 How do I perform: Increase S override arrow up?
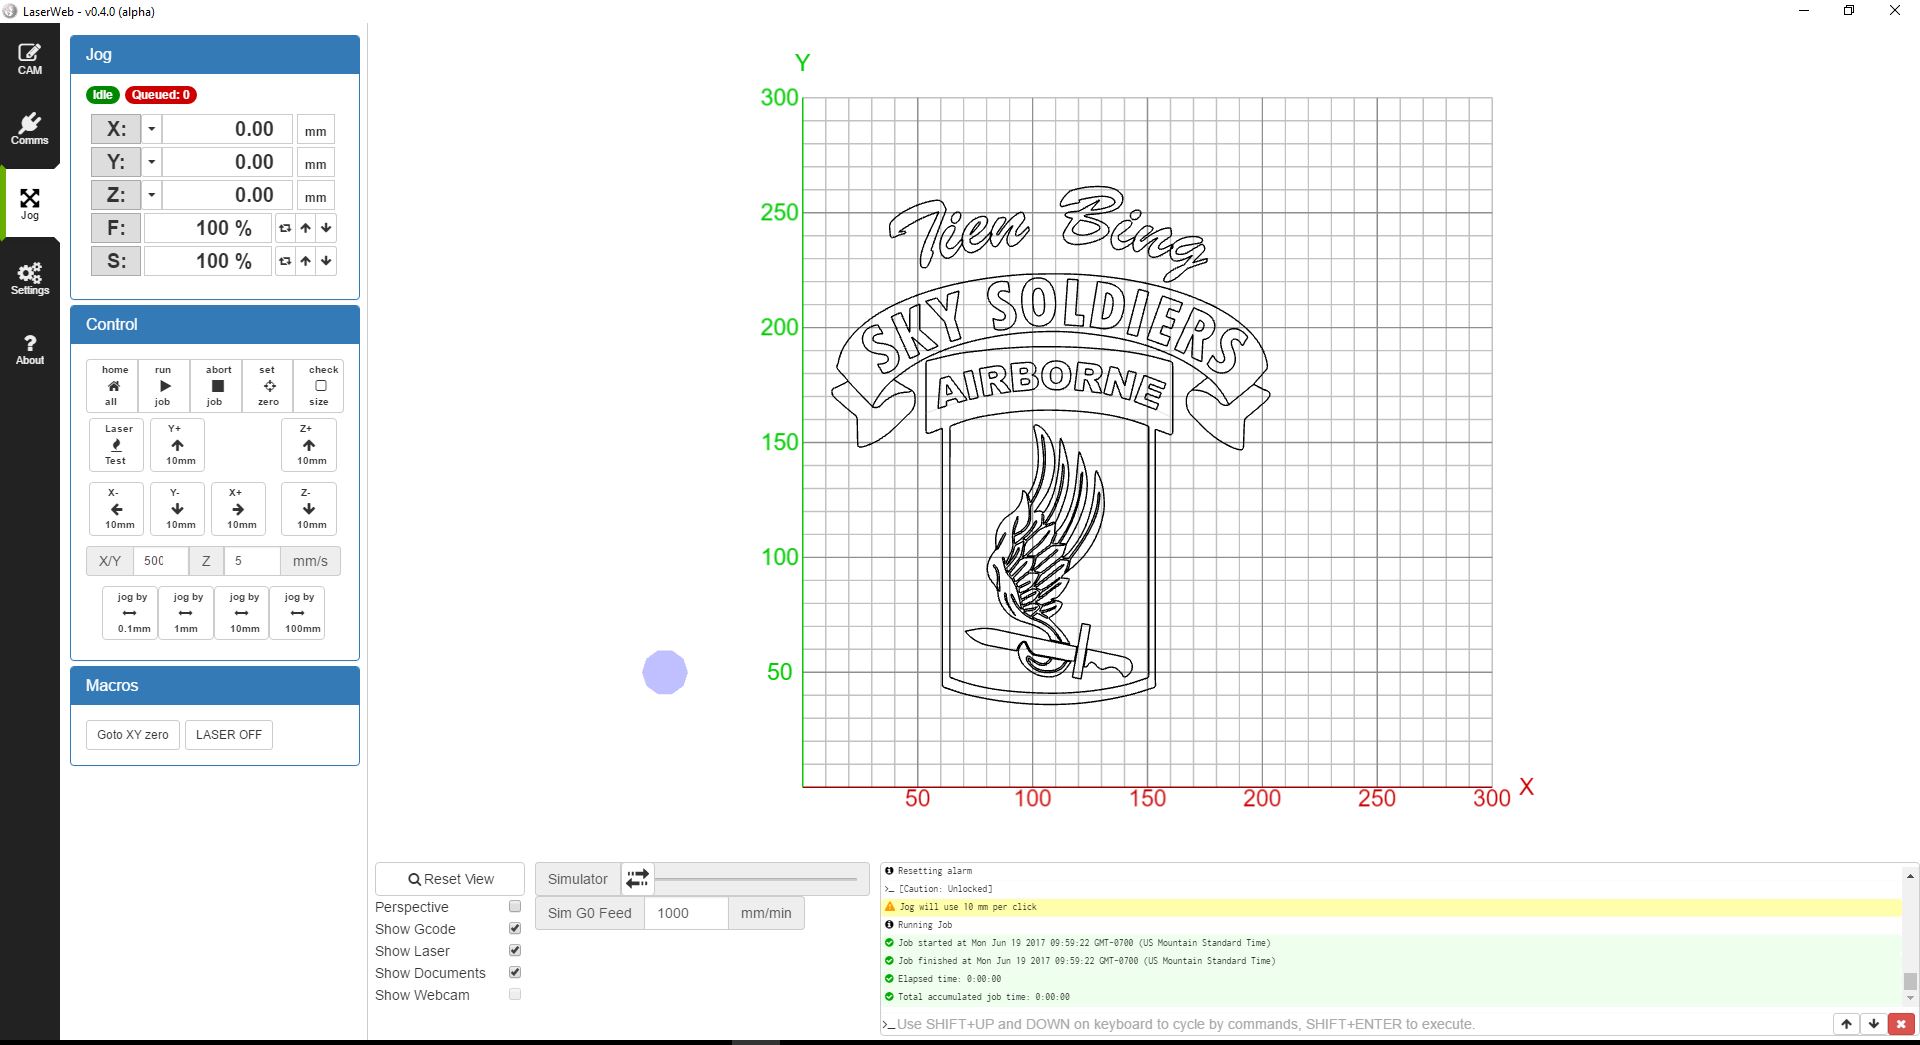tap(305, 261)
